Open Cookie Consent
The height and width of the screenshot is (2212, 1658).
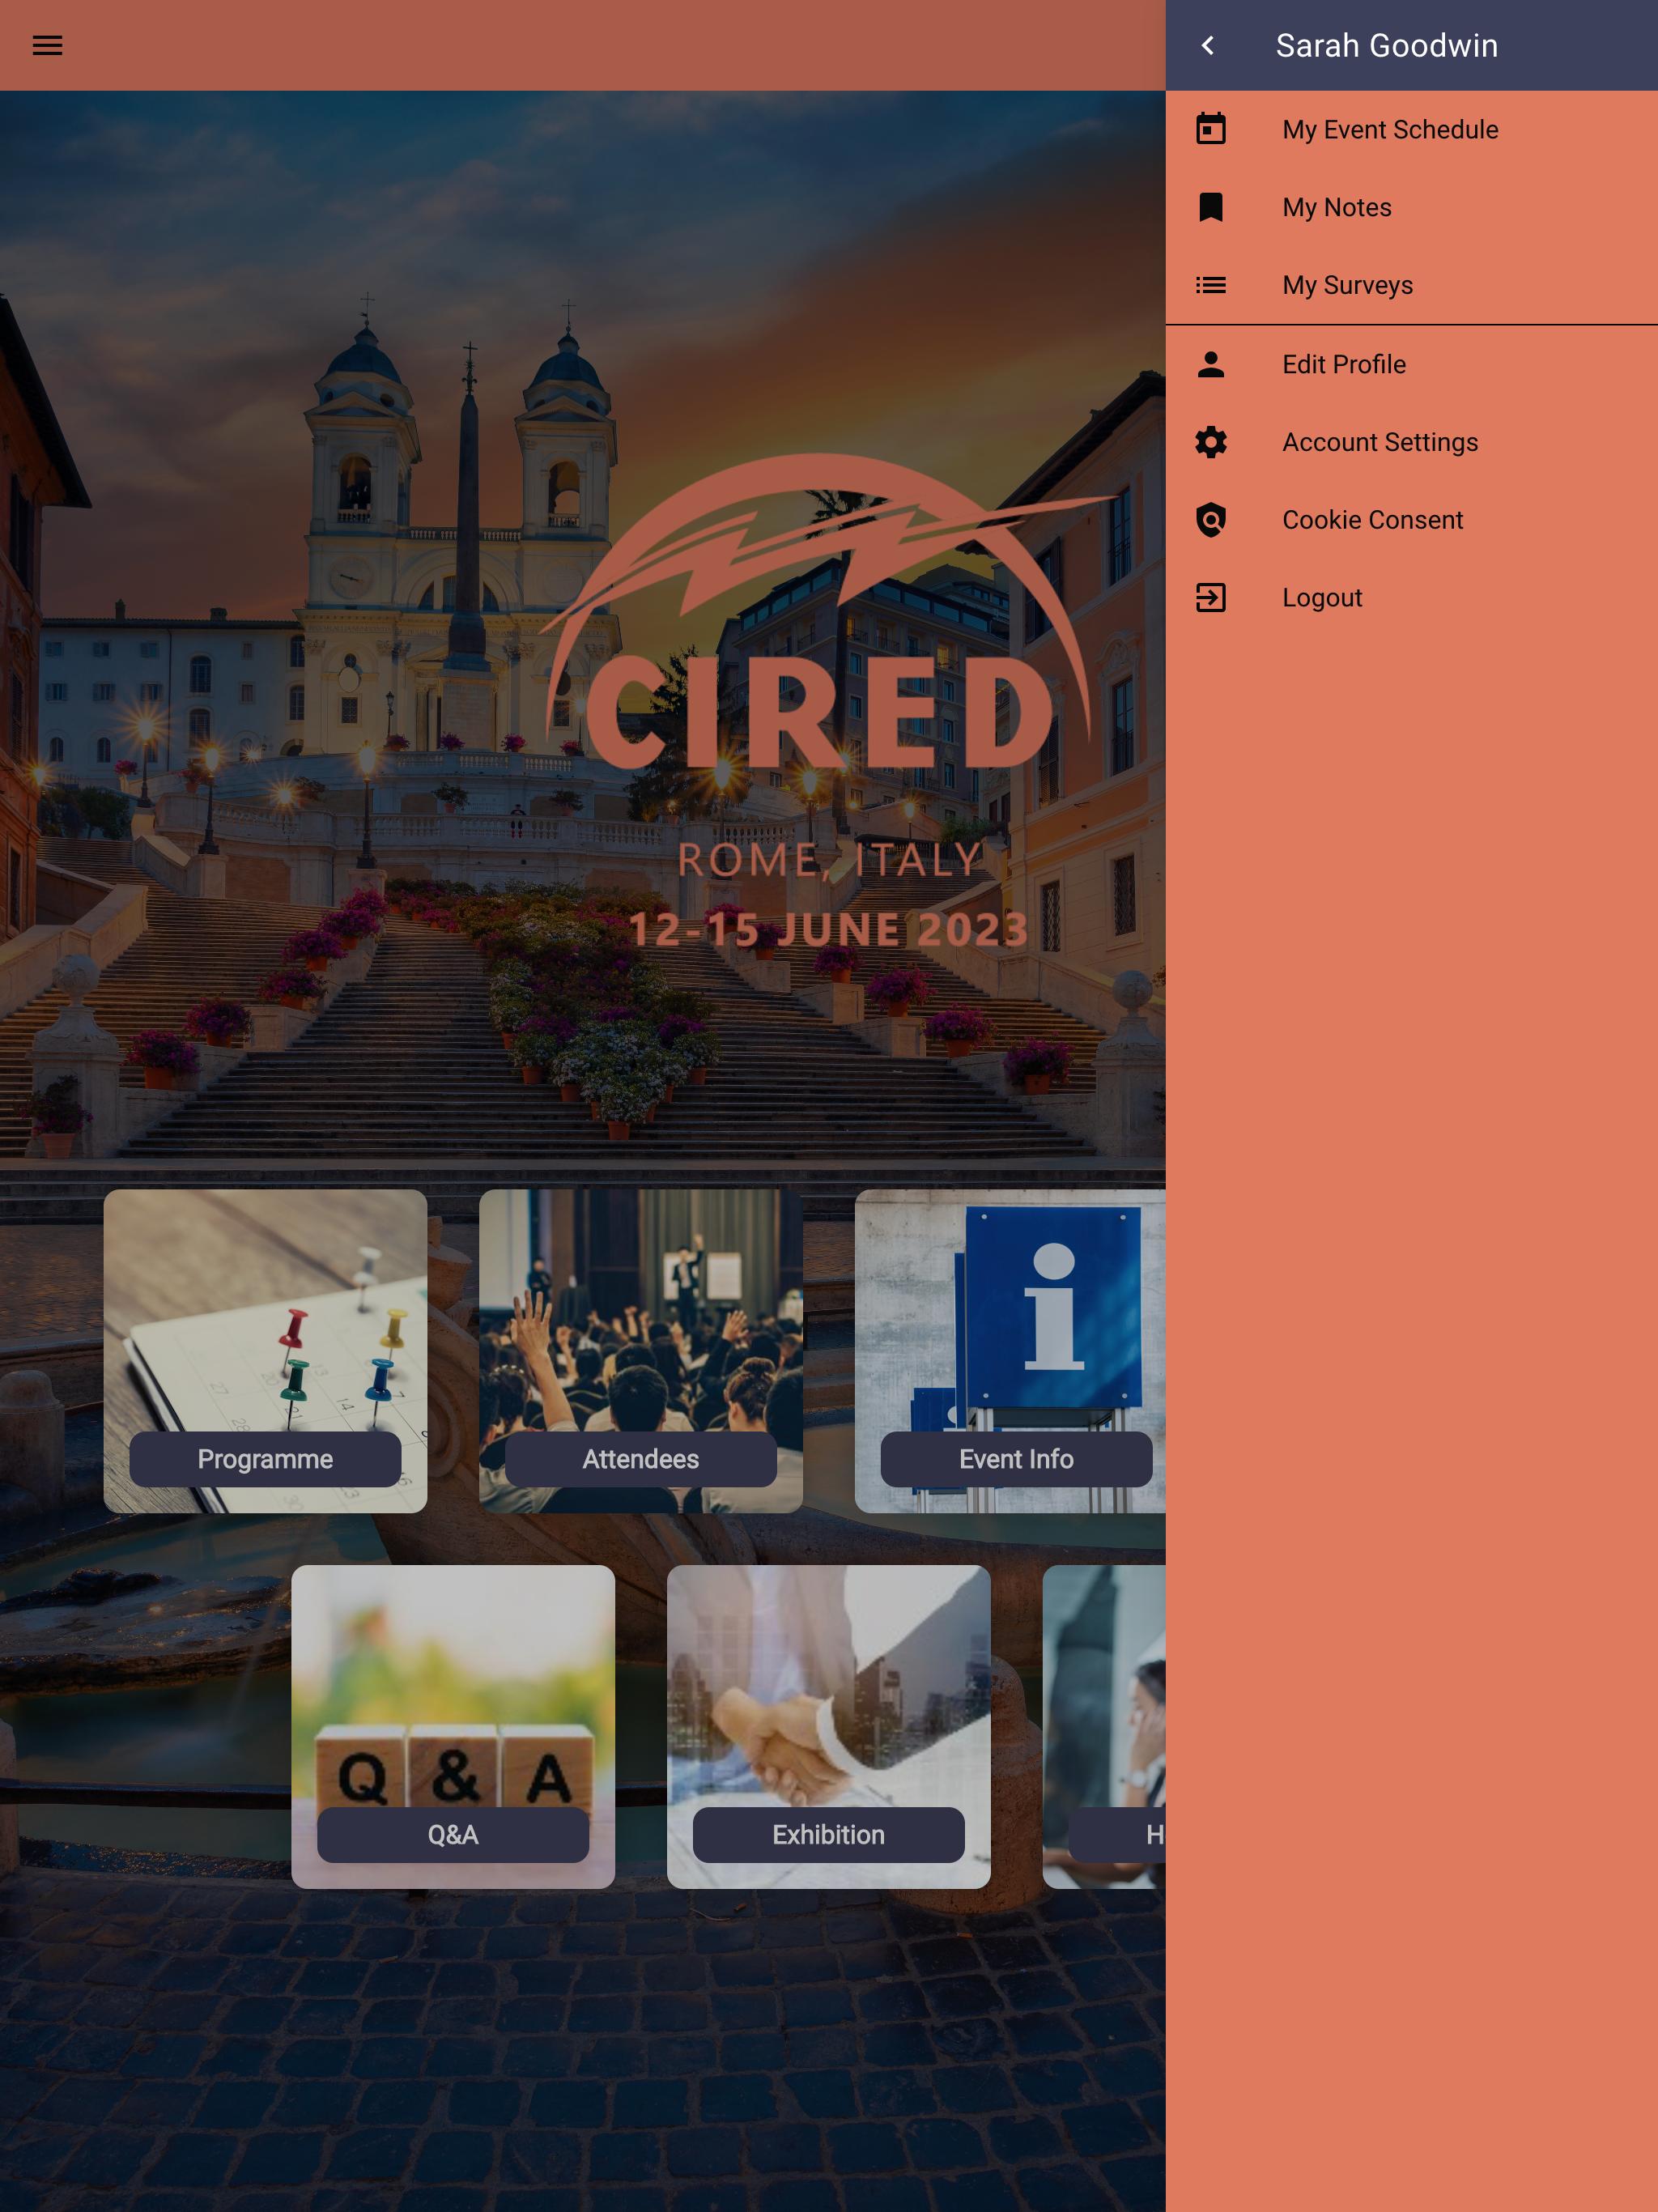pos(1411,520)
